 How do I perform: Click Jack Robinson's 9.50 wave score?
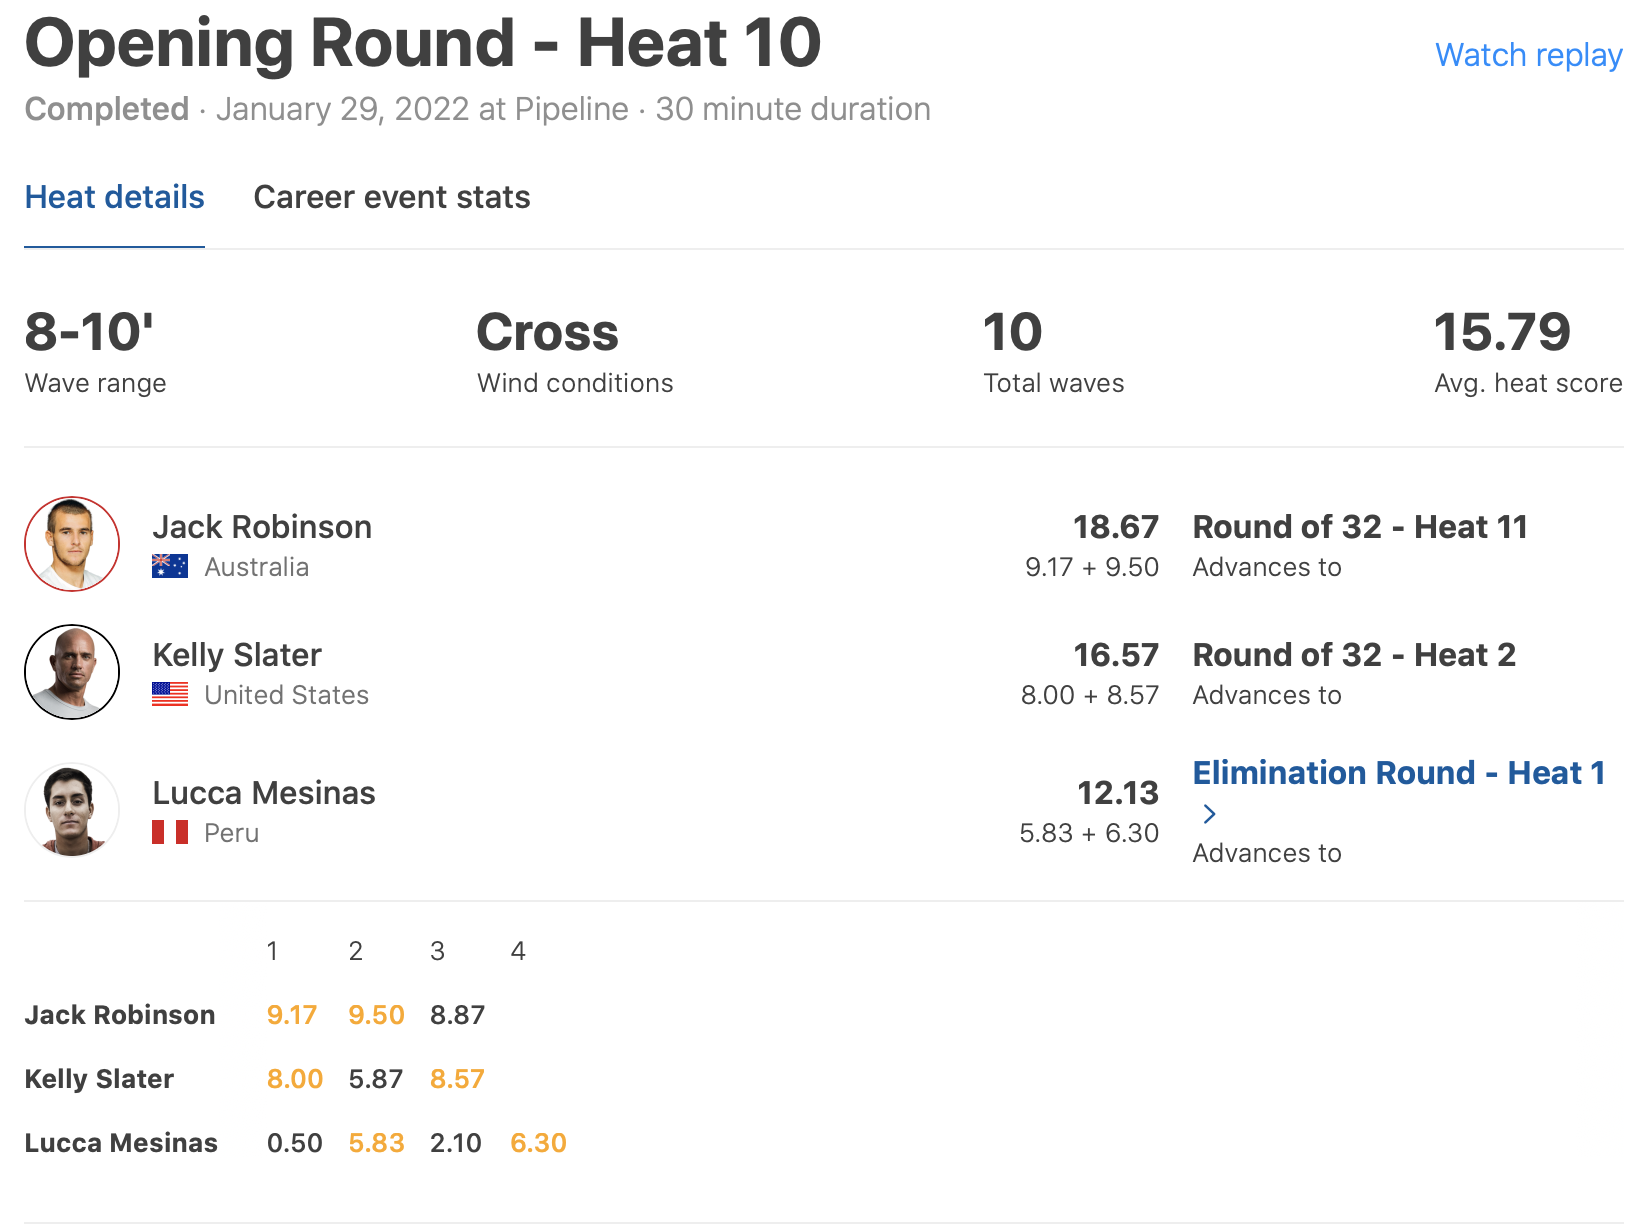tap(376, 1015)
